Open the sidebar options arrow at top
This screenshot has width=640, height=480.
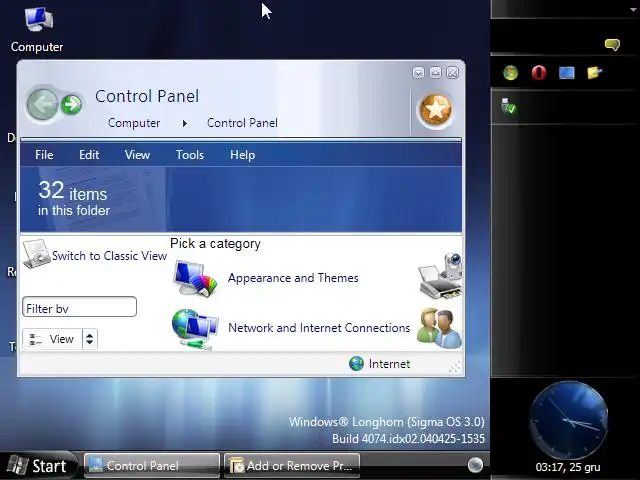point(634,9)
